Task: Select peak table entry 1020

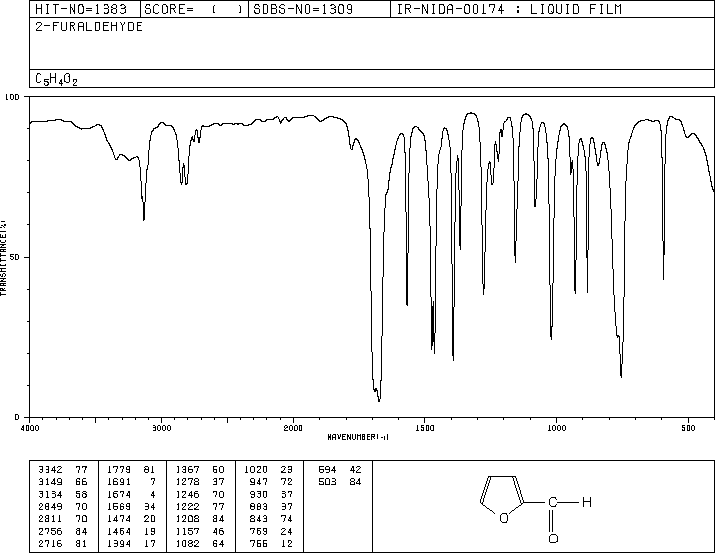Action: pos(256,470)
